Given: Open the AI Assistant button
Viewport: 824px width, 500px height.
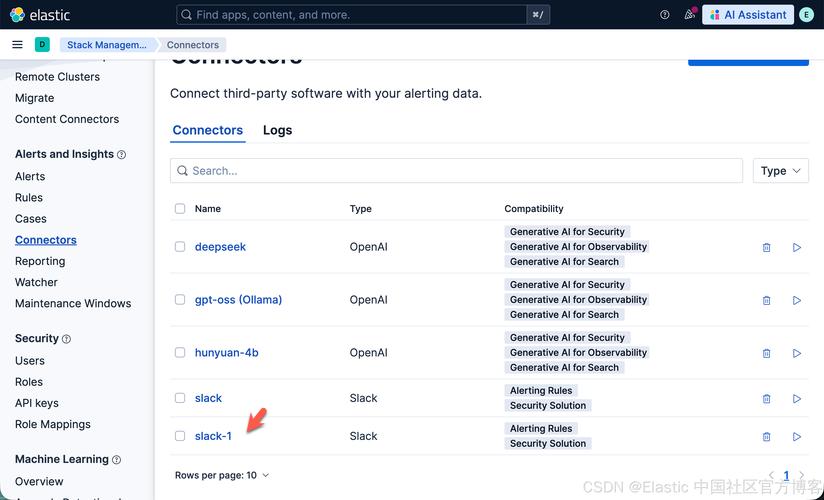Looking at the screenshot, I should (x=748, y=15).
